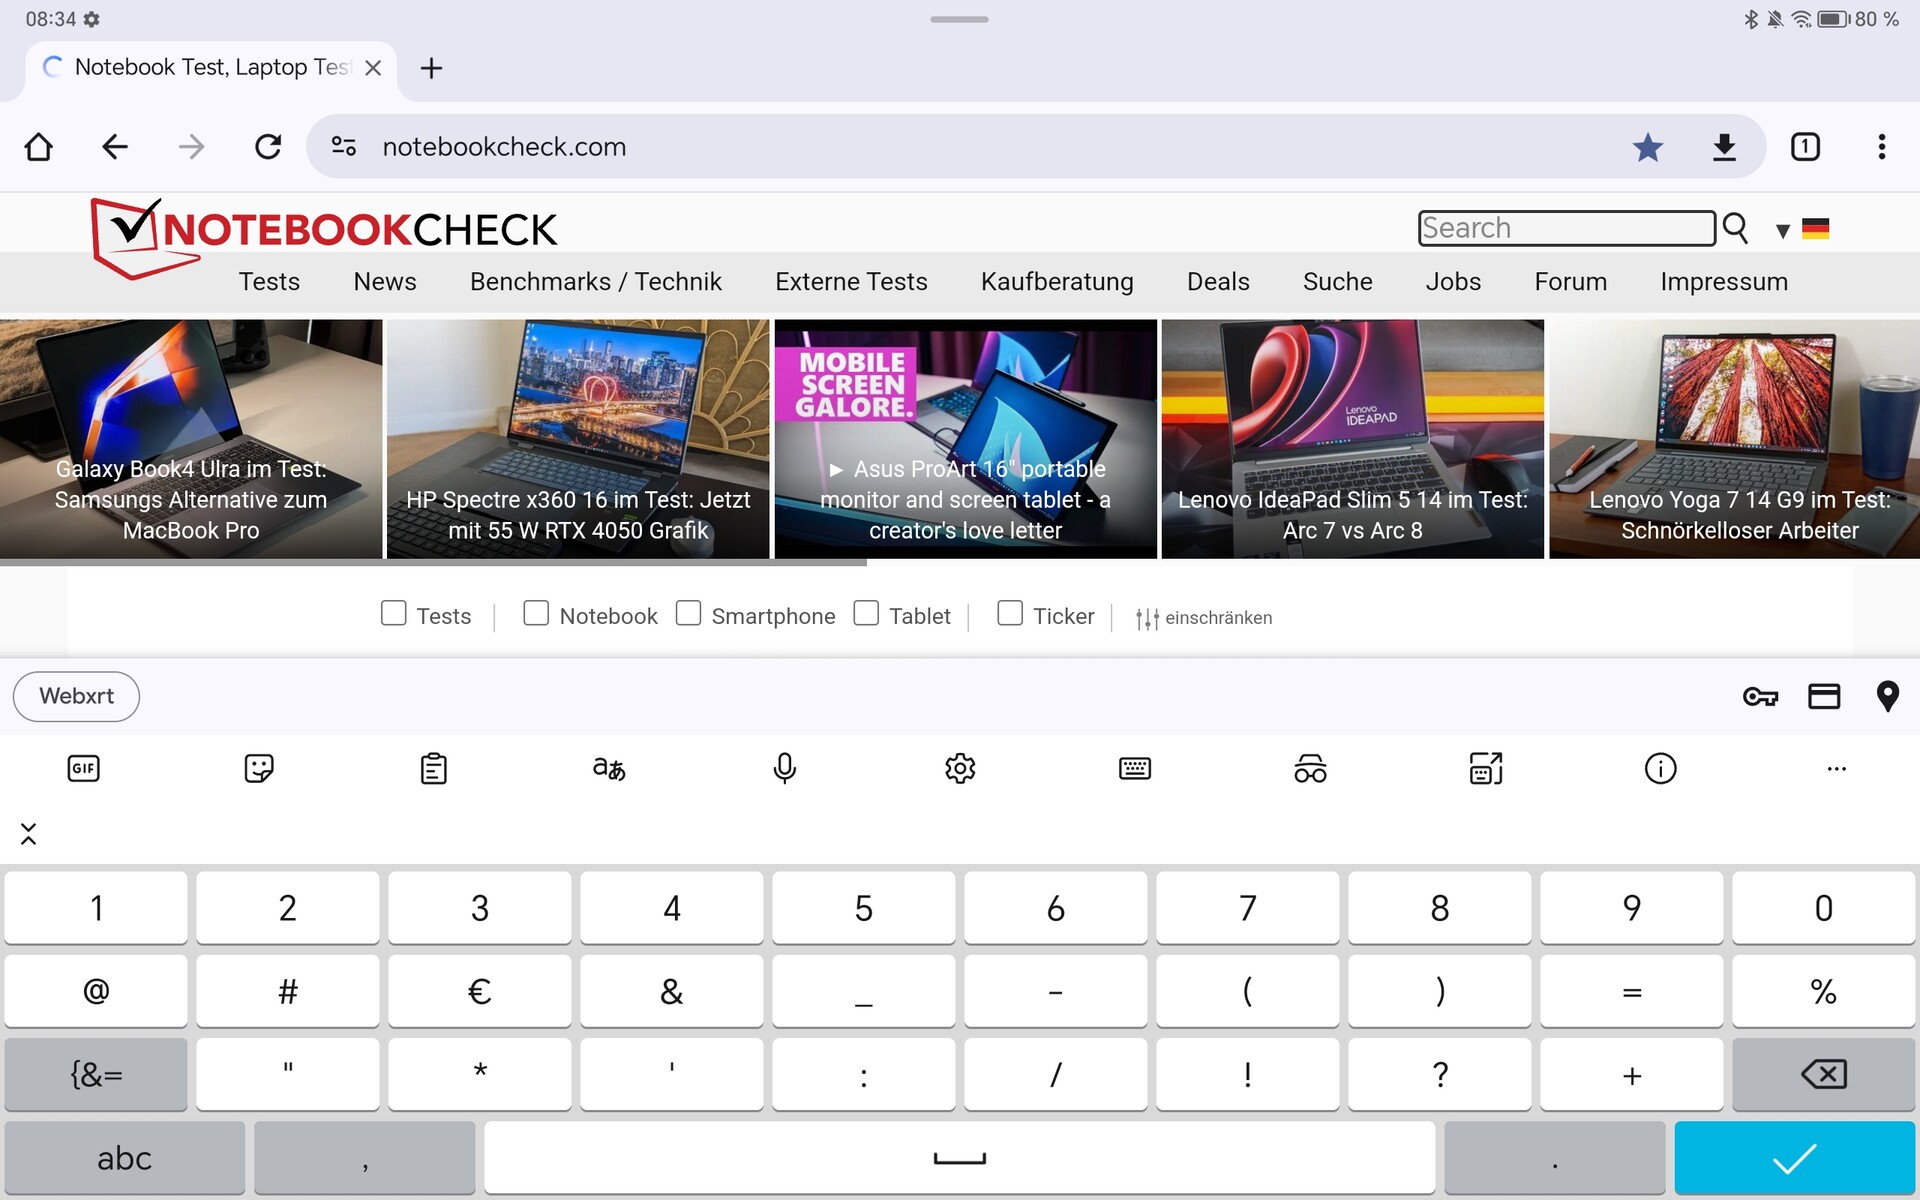The image size is (1920, 1200).
Task: Activate microphone voice input
Action: pyautogui.click(x=785, y=768)
